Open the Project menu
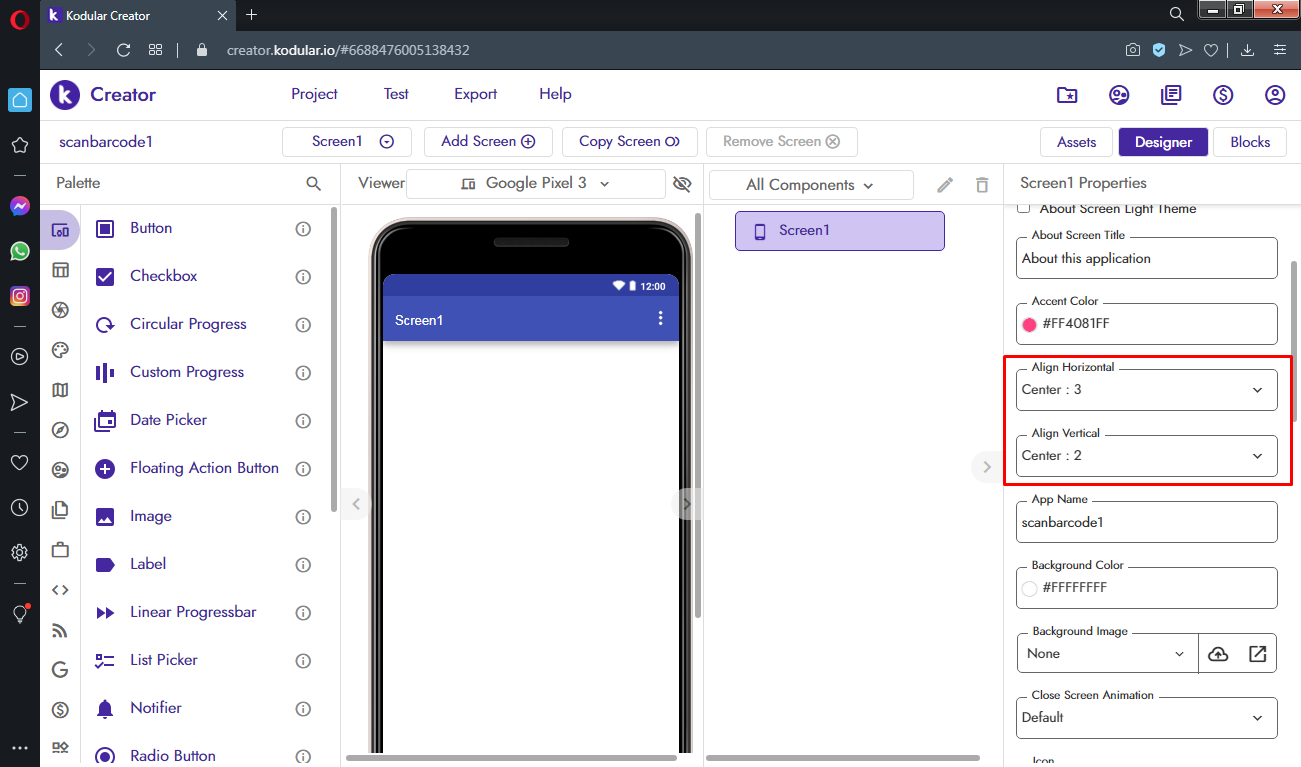1301x767 pixels. (314, 94)
